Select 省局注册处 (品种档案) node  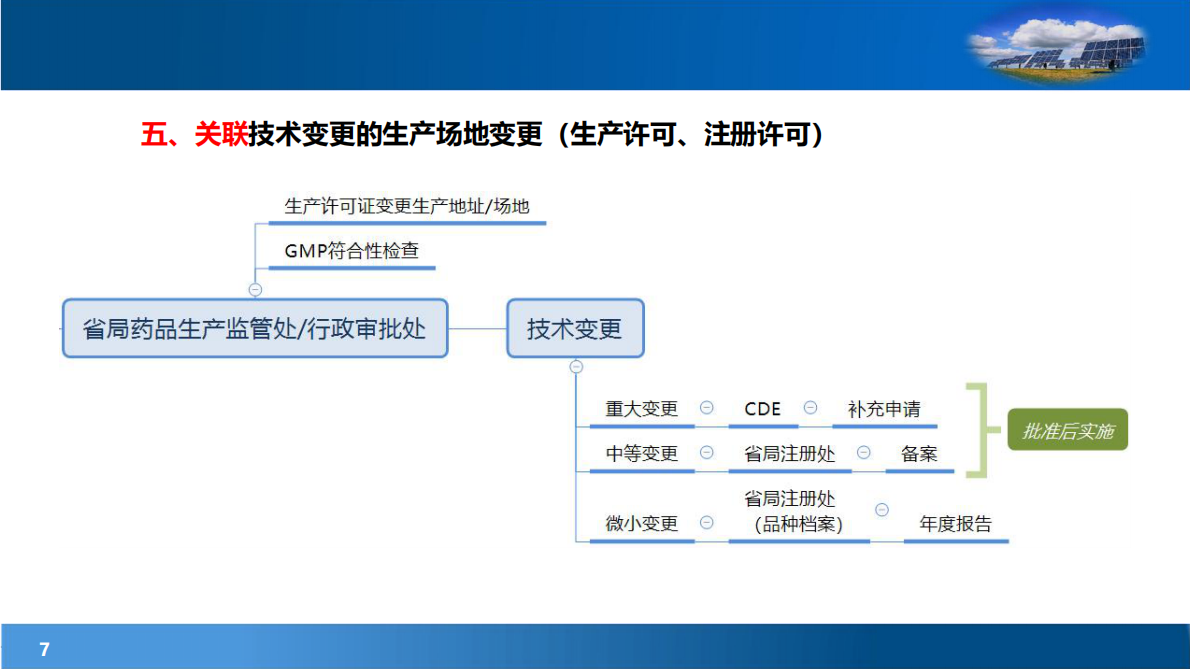(794, 511)
